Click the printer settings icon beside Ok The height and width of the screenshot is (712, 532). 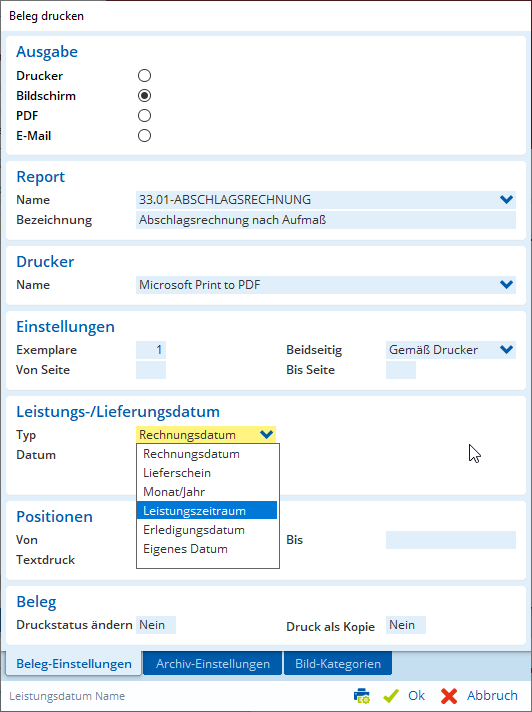[x=362, y=696]
